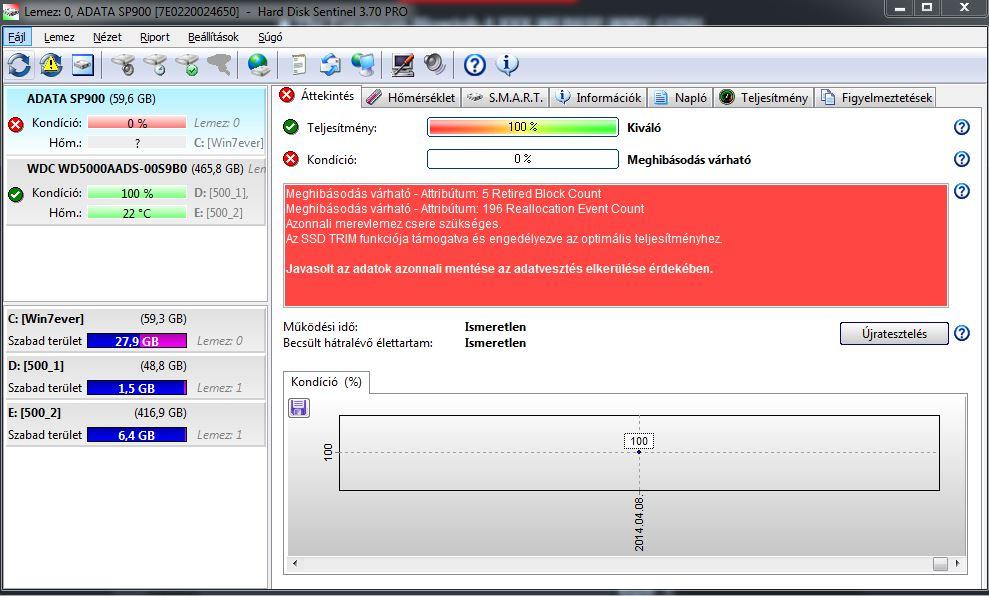Click the chart horizontal scrollbar thumb

click(x=940, y=563)
